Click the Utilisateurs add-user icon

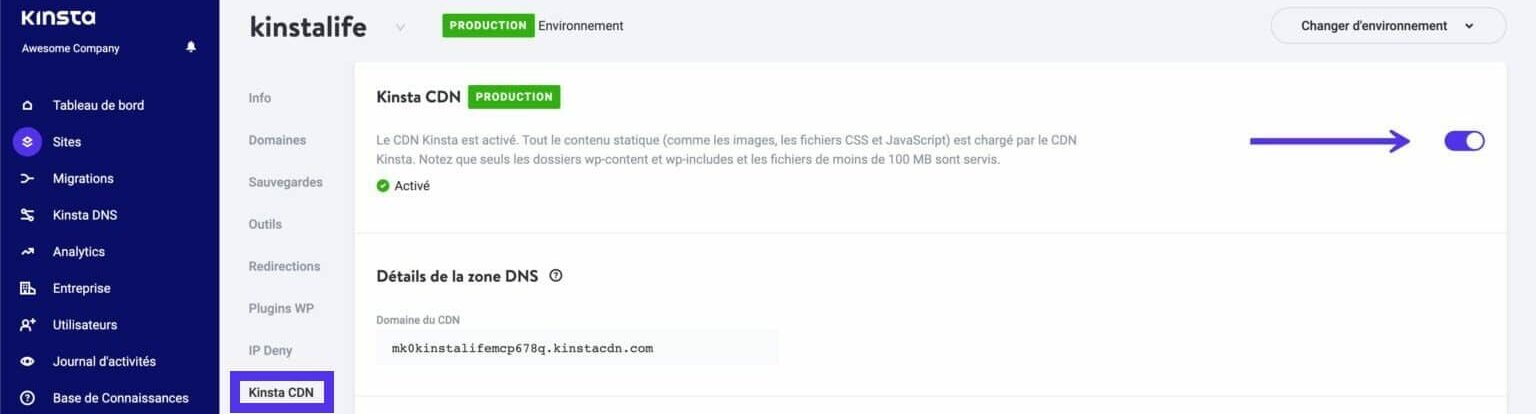coord(27,325)
